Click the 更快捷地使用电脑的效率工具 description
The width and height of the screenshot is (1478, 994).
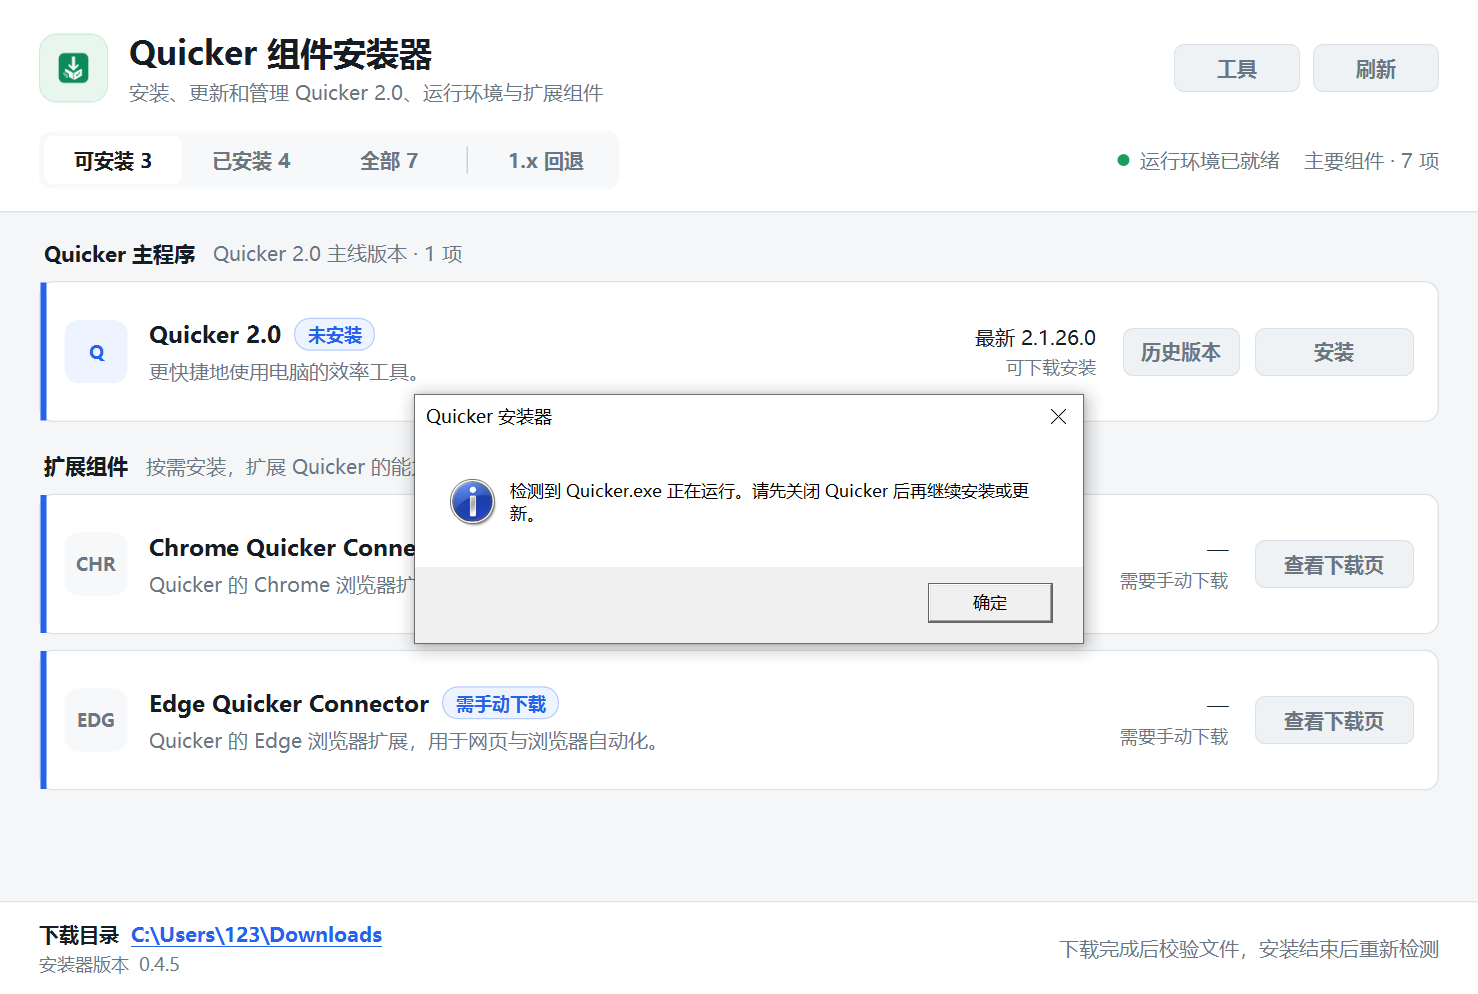[284, 373]
